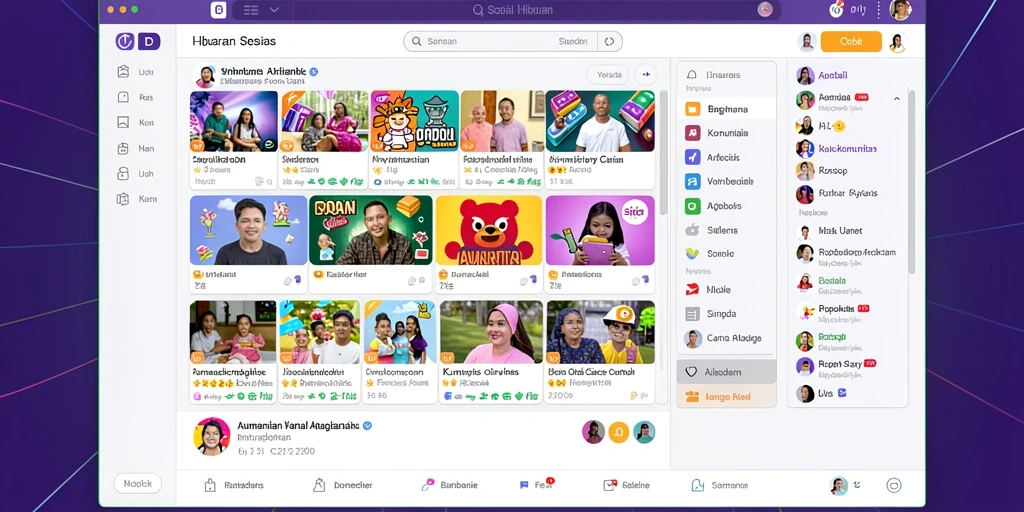Collapse the Aamdaa contact group chevron
Viewport: 1024px width, 512px height.
[x=897, y=99]
